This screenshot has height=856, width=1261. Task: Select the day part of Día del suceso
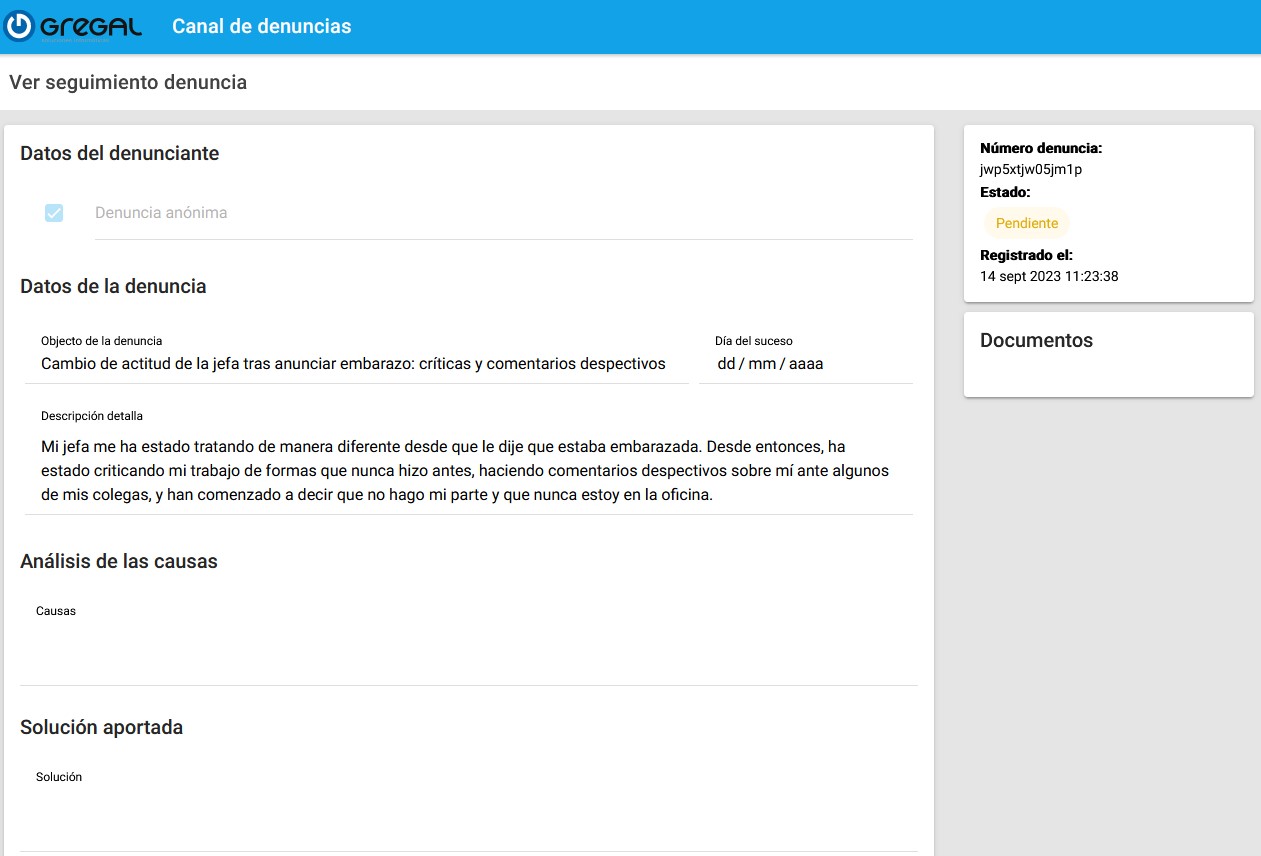click(726, 364)
